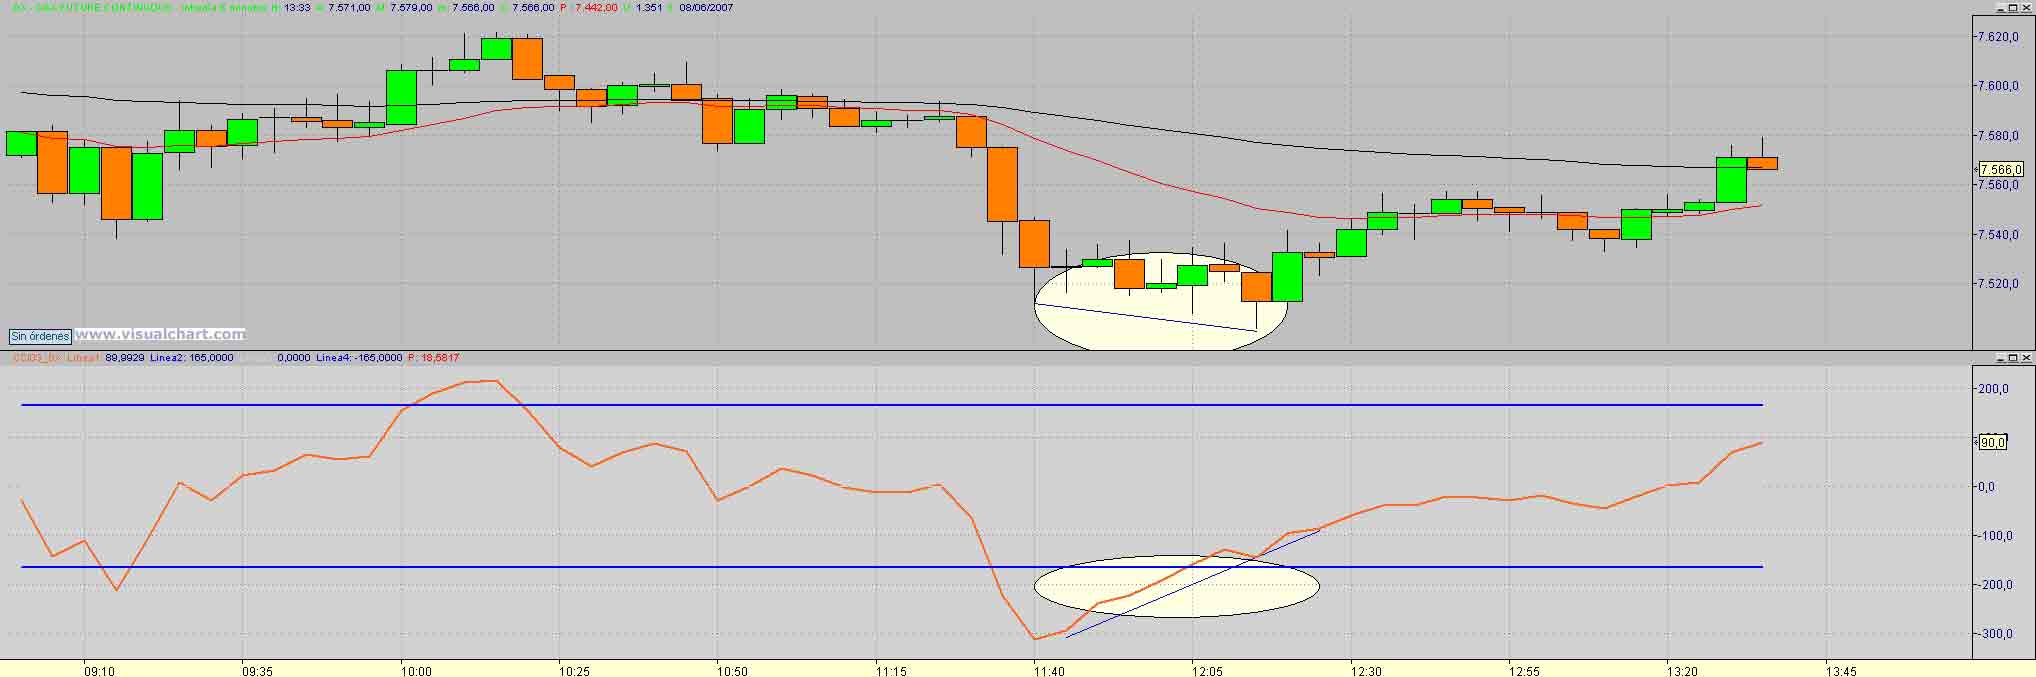Viewport: 2036px width, 677px height.
Task: Maximize the CCI indicator pane
Action: (x=2013, y=357)
